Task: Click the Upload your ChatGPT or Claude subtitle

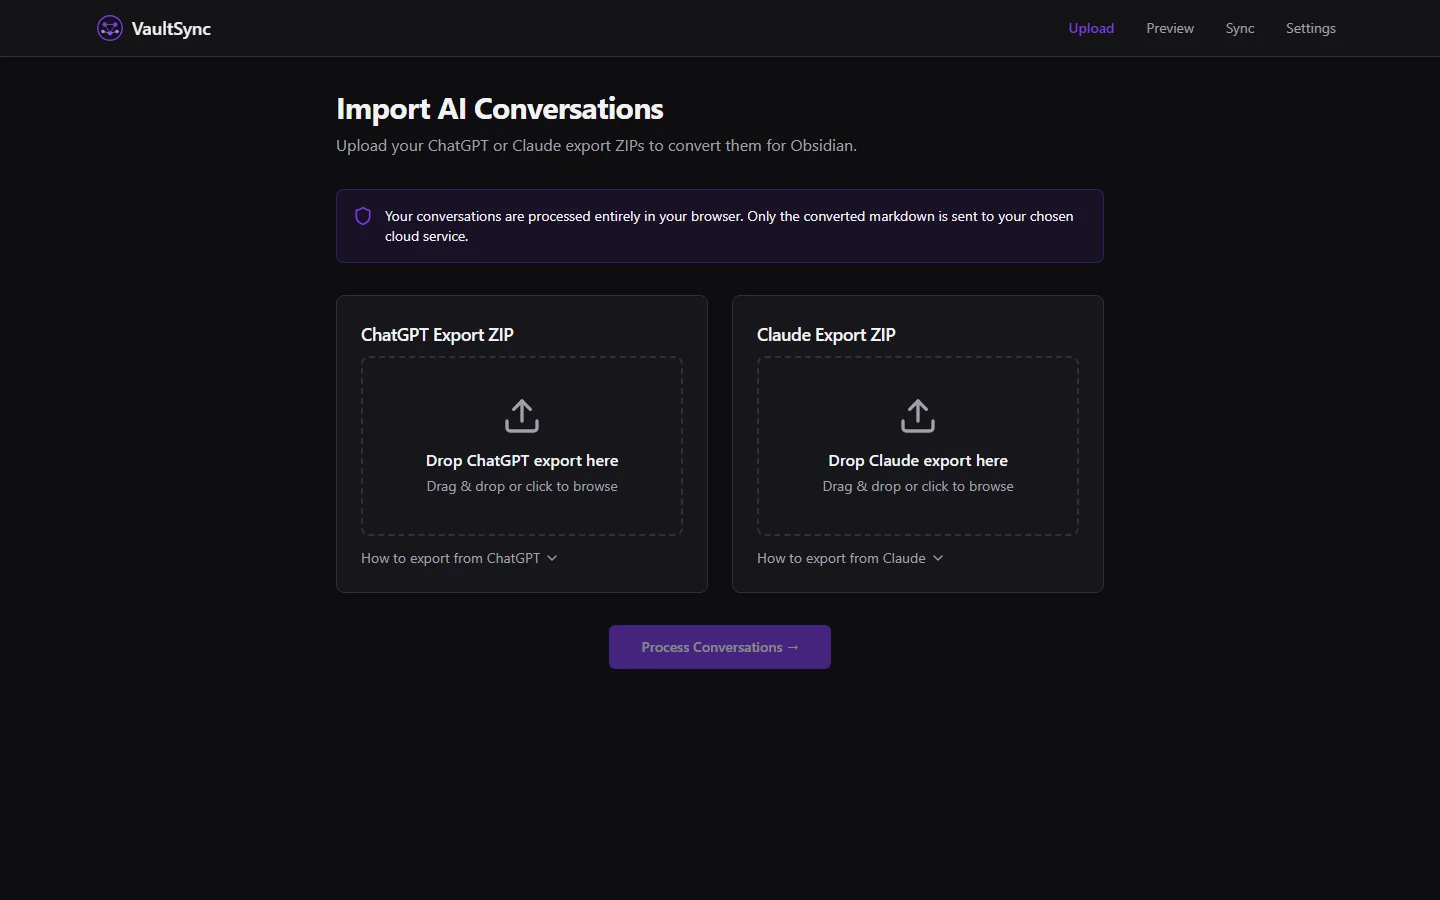Action: 596,146
